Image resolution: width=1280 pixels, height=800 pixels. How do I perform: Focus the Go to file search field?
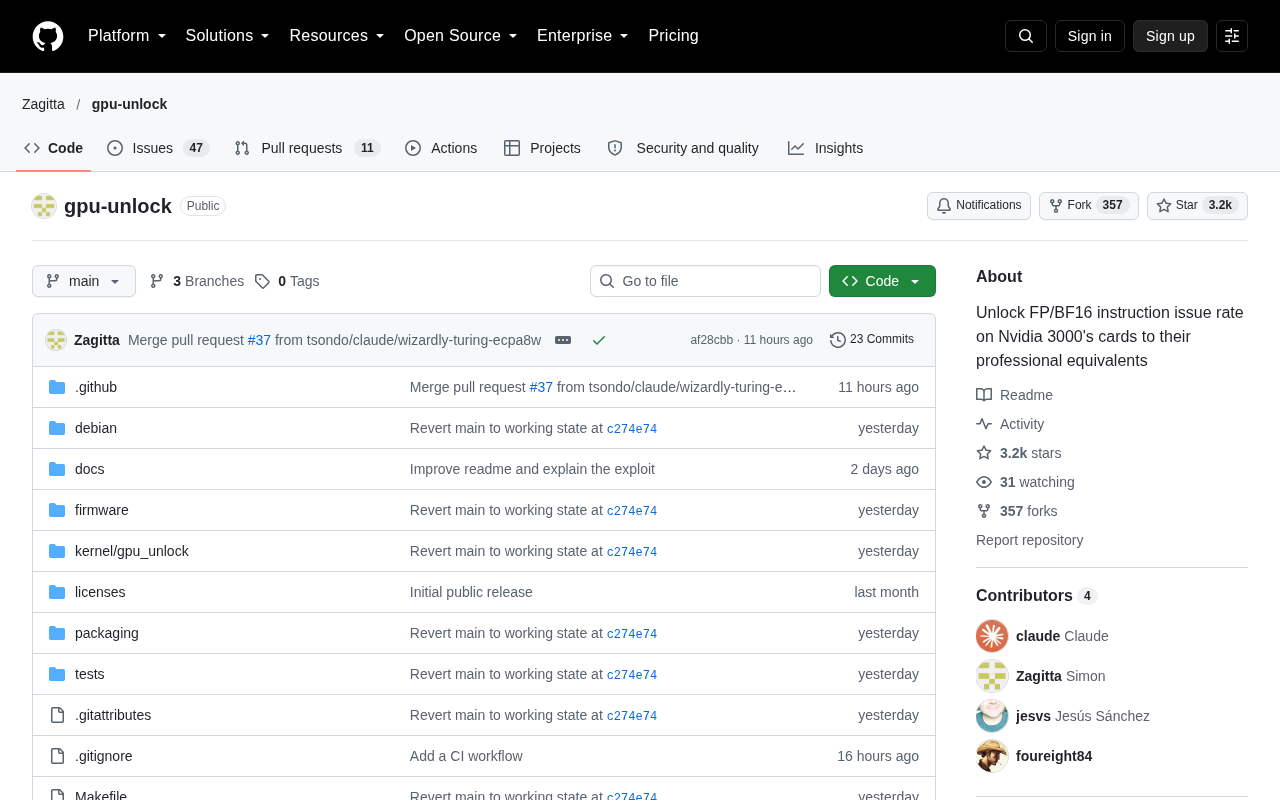point(705,281)
